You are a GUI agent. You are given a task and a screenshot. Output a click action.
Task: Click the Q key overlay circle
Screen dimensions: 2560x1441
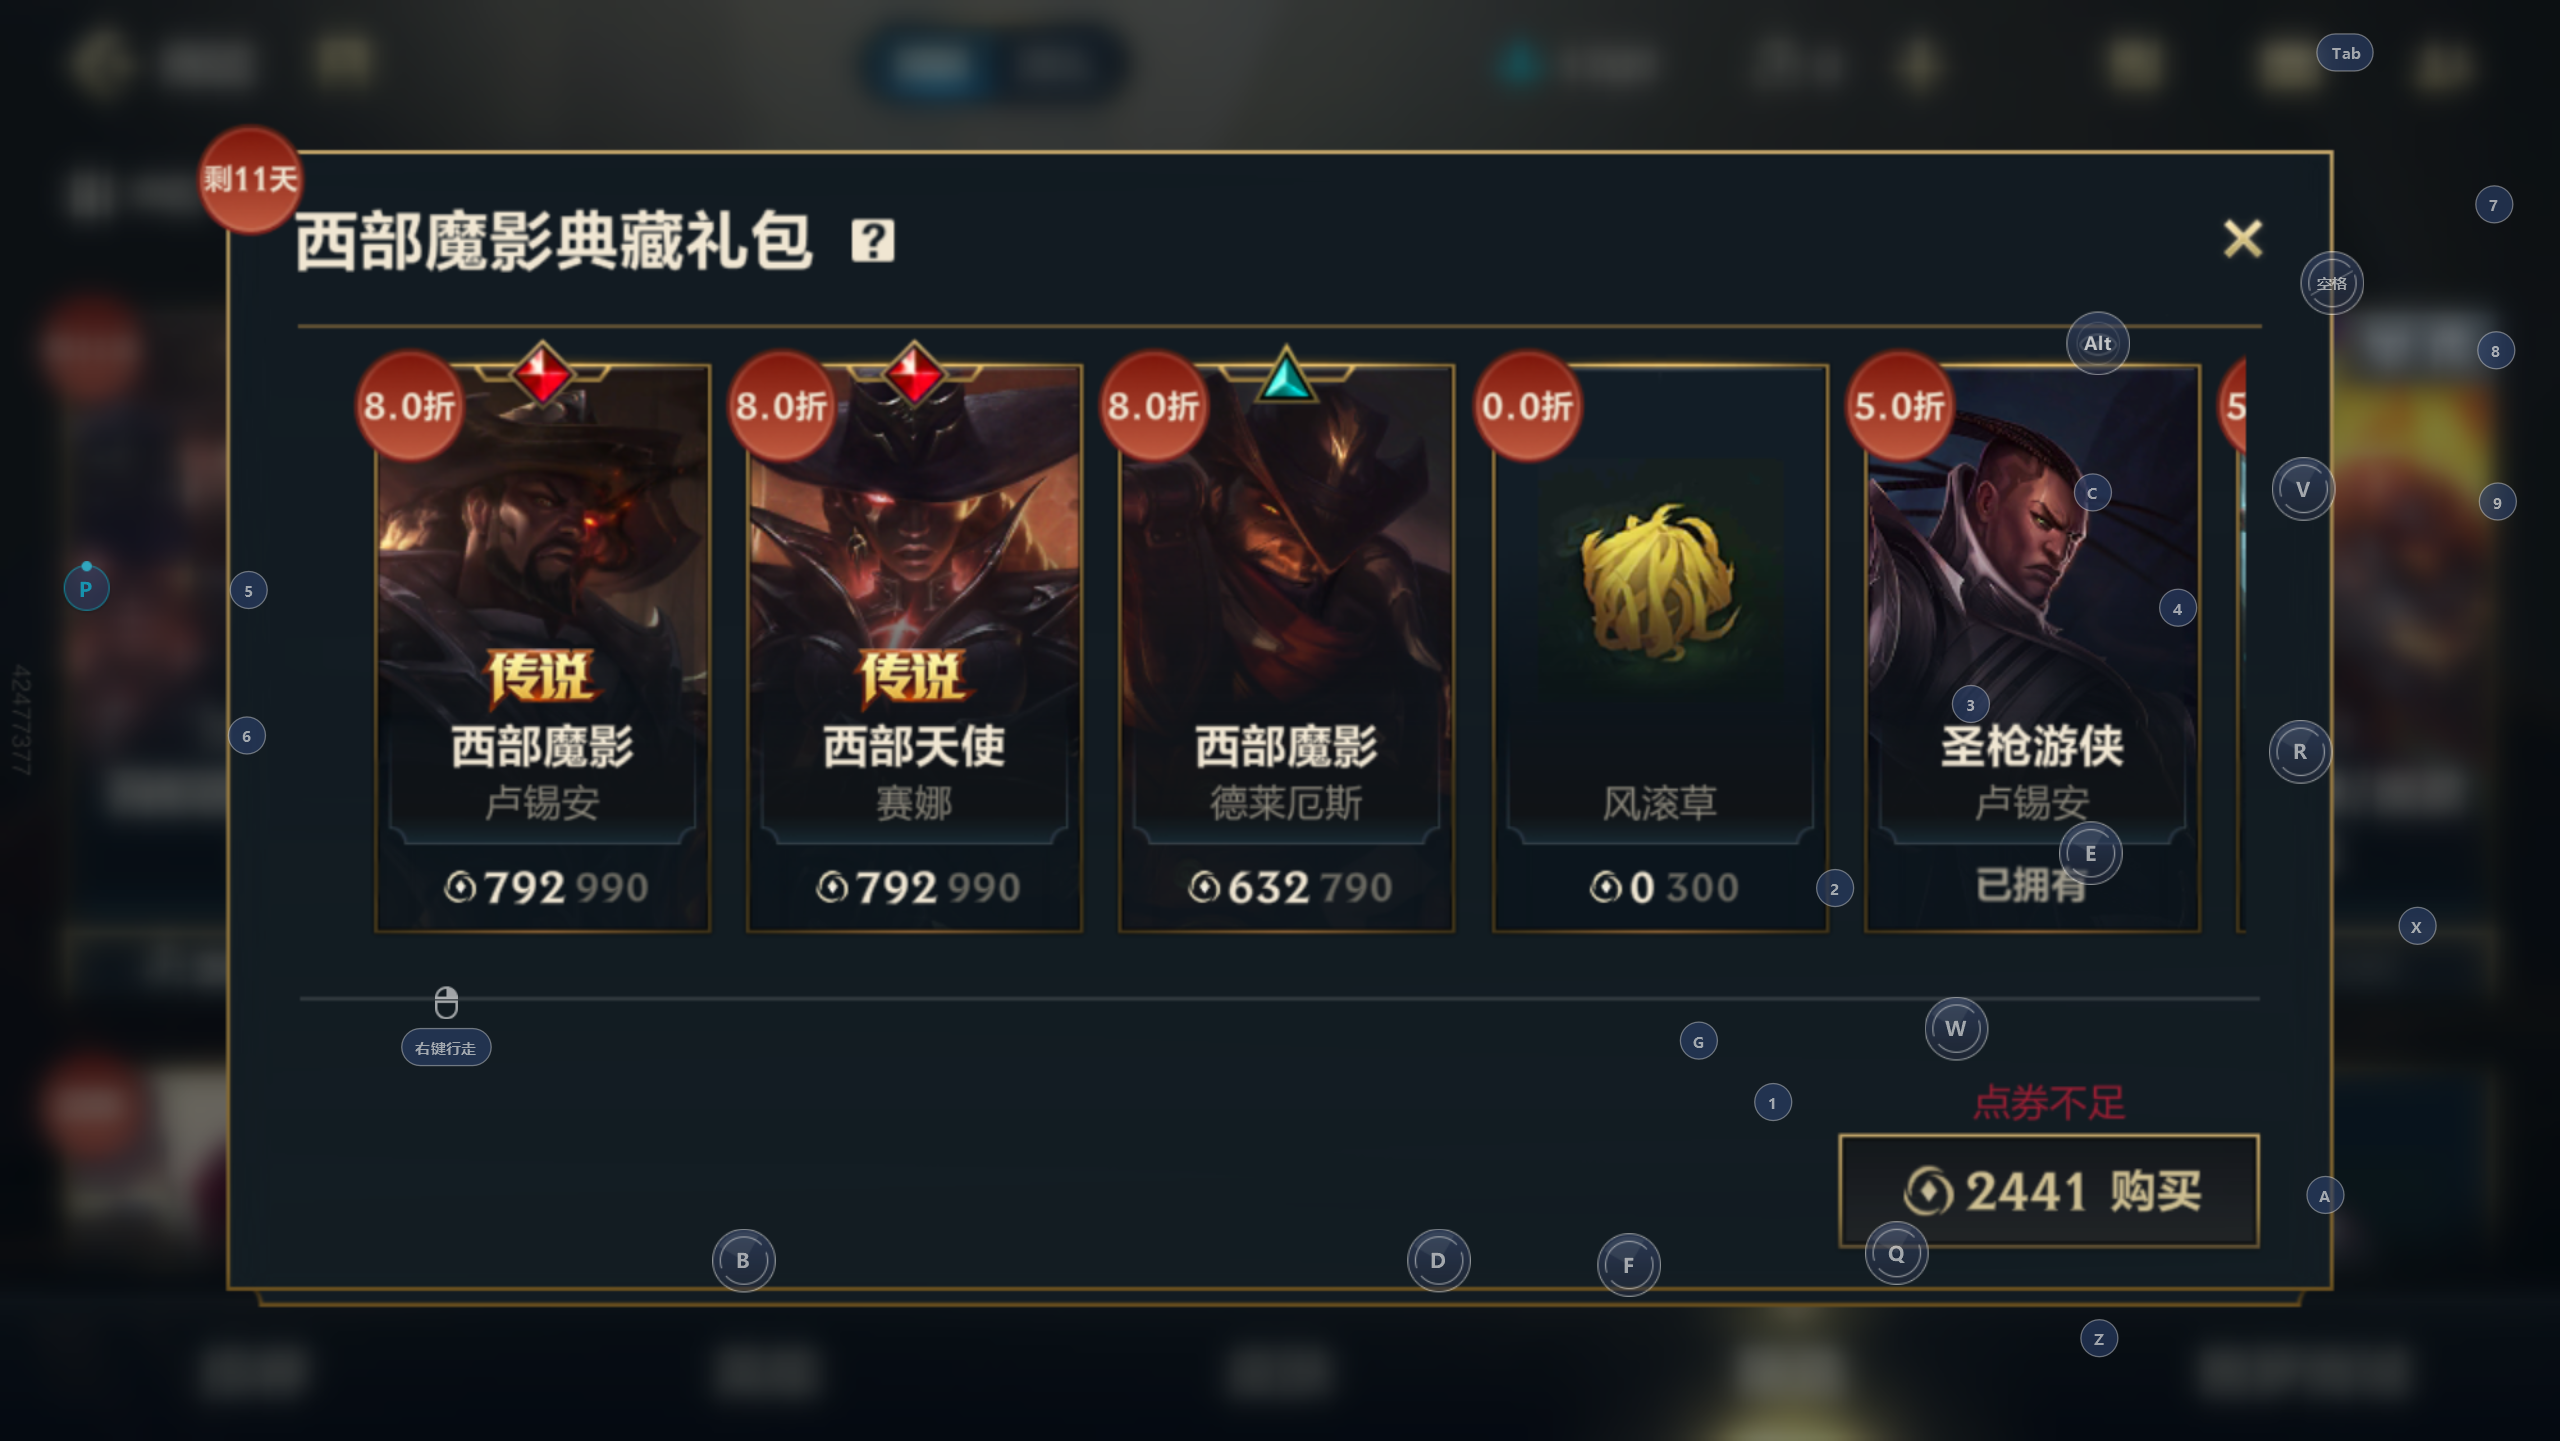[x=1896, y=1254]
